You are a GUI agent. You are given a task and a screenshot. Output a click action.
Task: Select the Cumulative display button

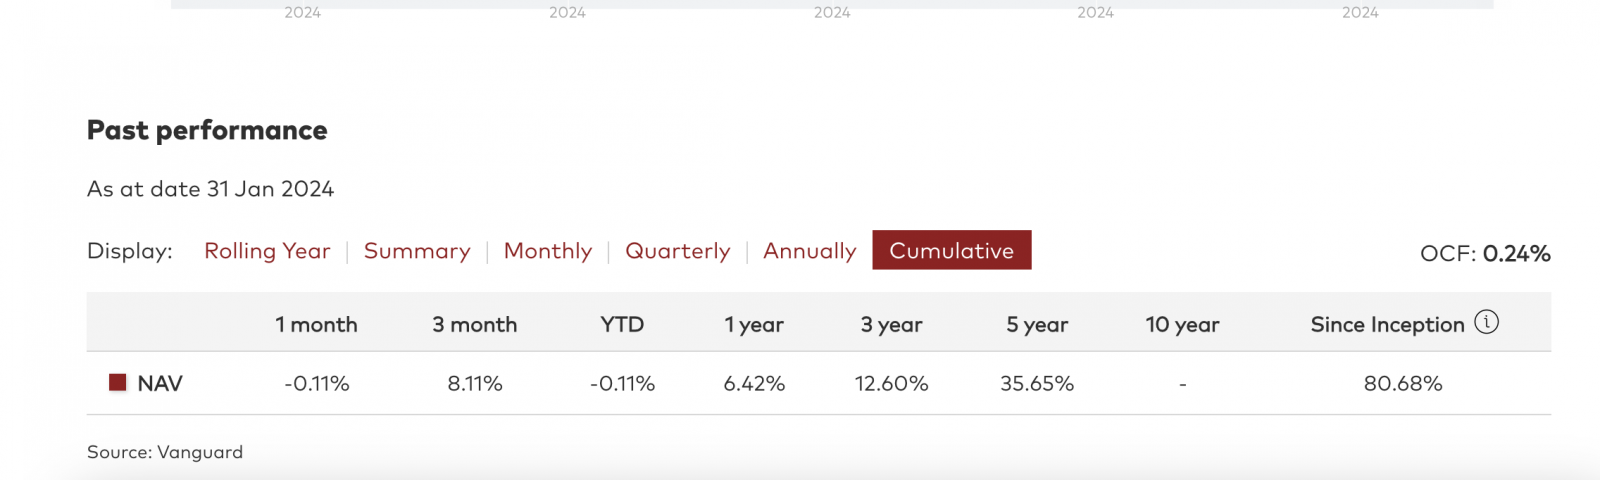coord(952,250)
